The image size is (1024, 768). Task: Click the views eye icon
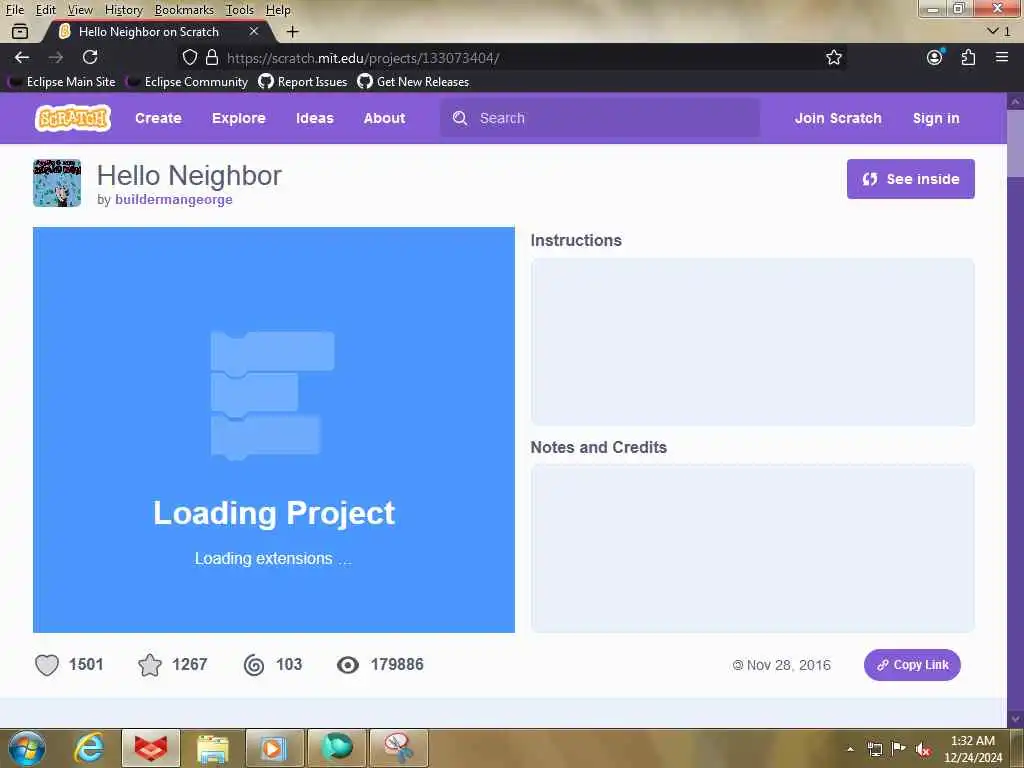coord(348,665)
